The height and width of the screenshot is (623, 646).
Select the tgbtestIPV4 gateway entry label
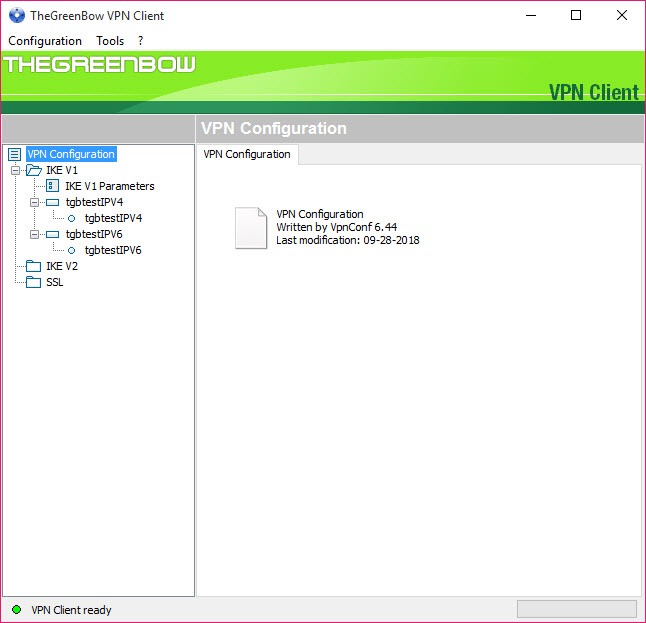[x=94, y=202]
